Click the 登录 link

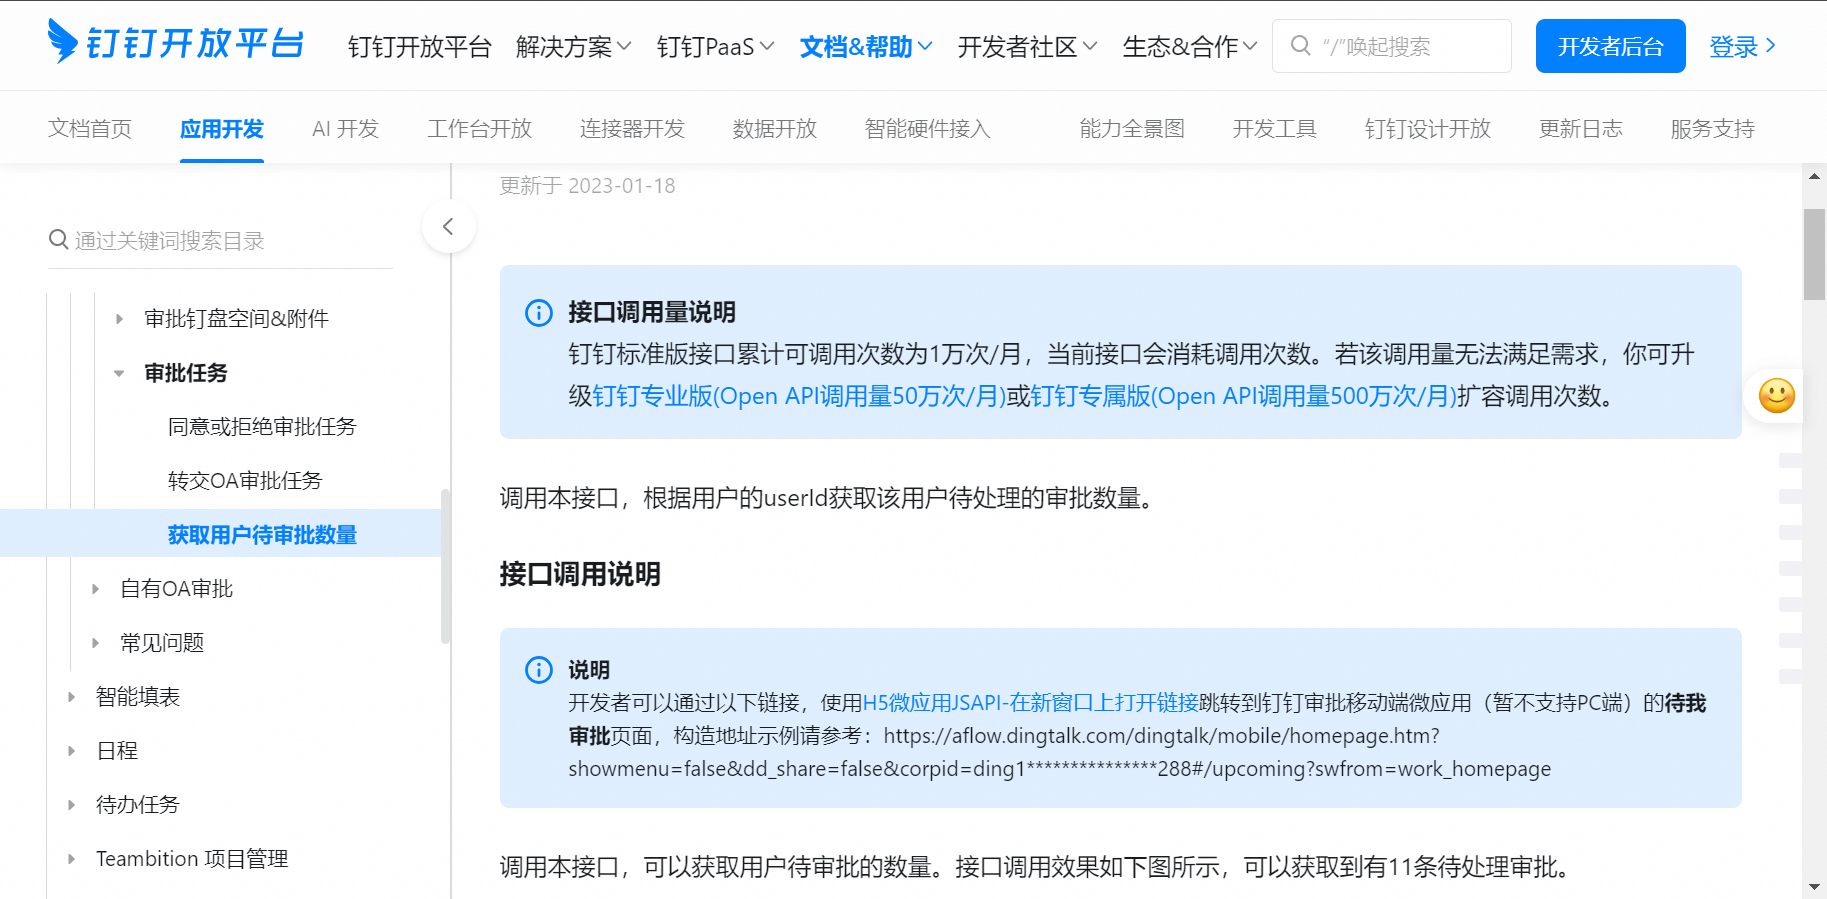[1743, 46]
